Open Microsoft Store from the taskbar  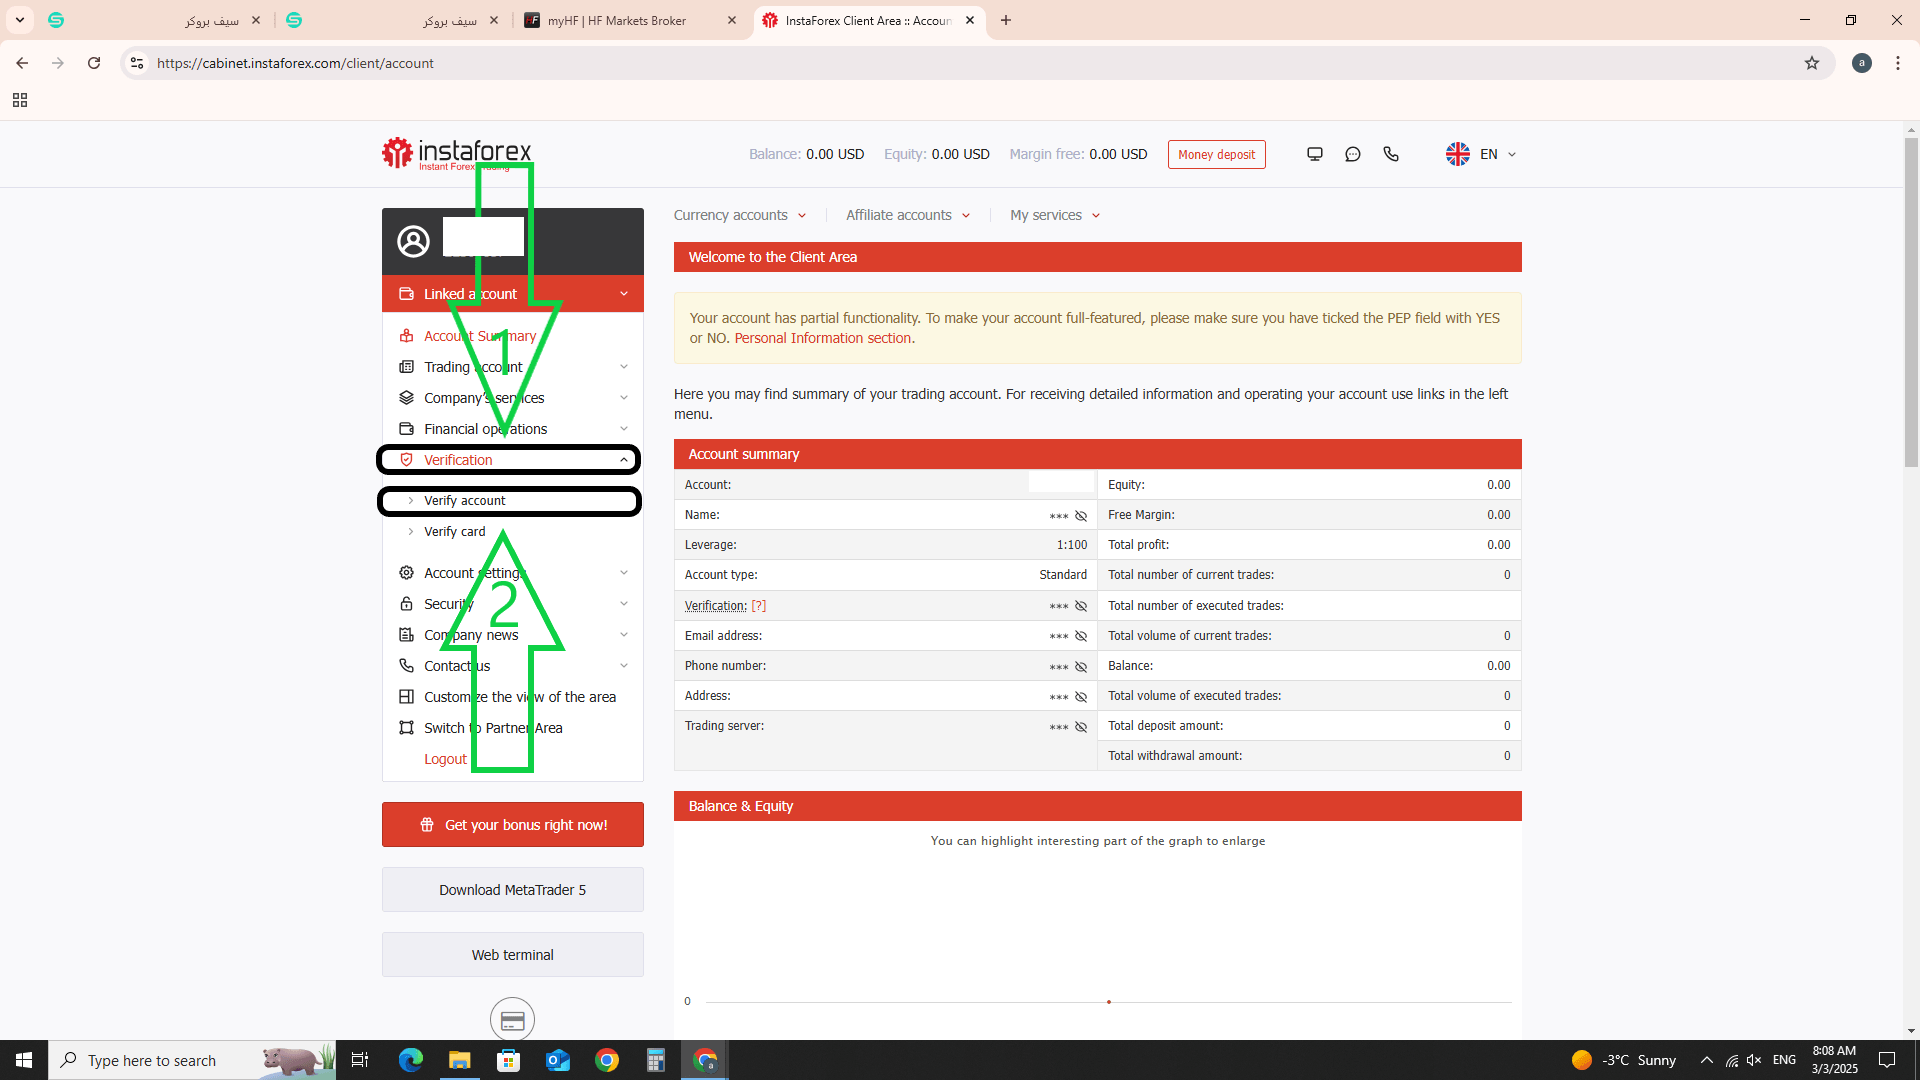[509, 1060]
